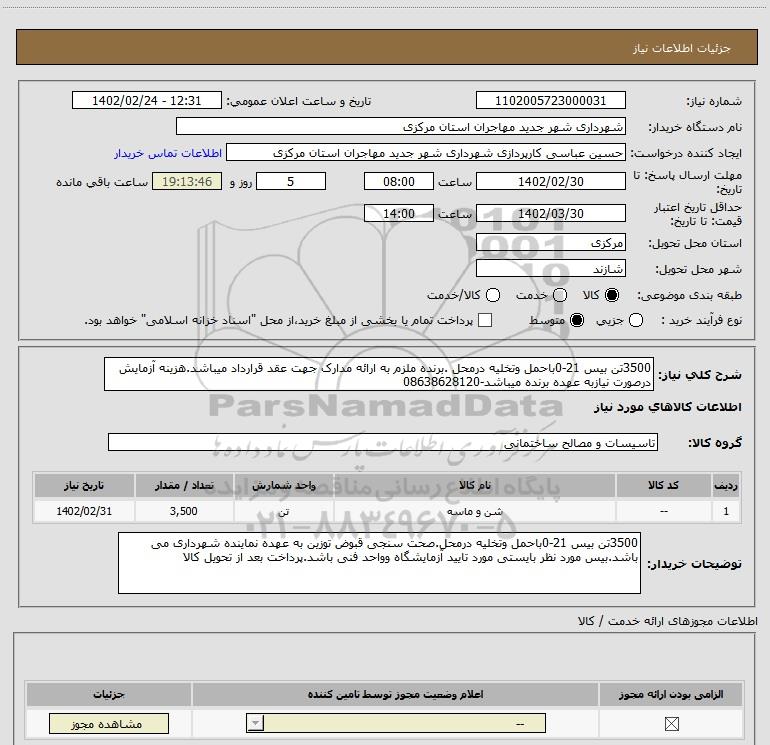The width and height of the screenshot is (770, 745).
Task: Click the remaining days field showing 5
Action: click(x=291, y=181)
